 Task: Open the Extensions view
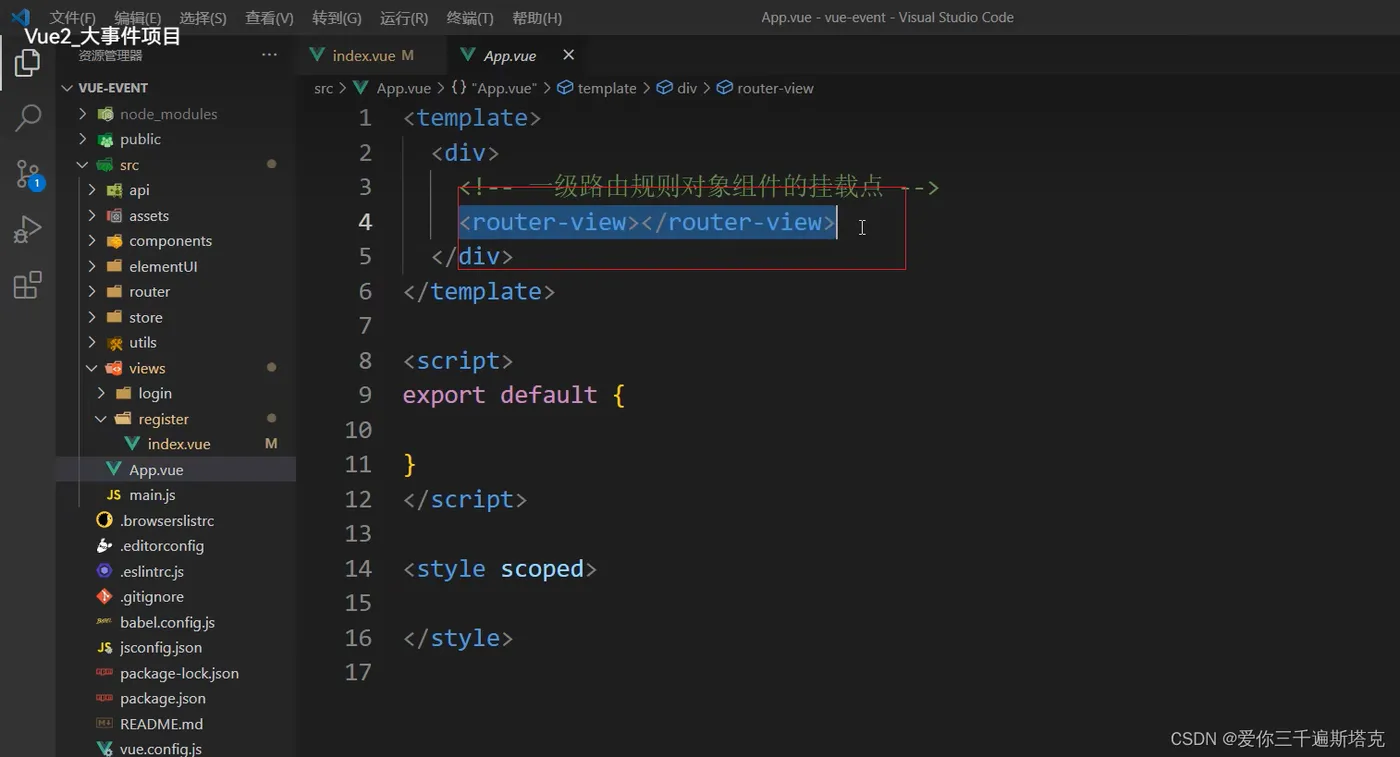point(27,286)
